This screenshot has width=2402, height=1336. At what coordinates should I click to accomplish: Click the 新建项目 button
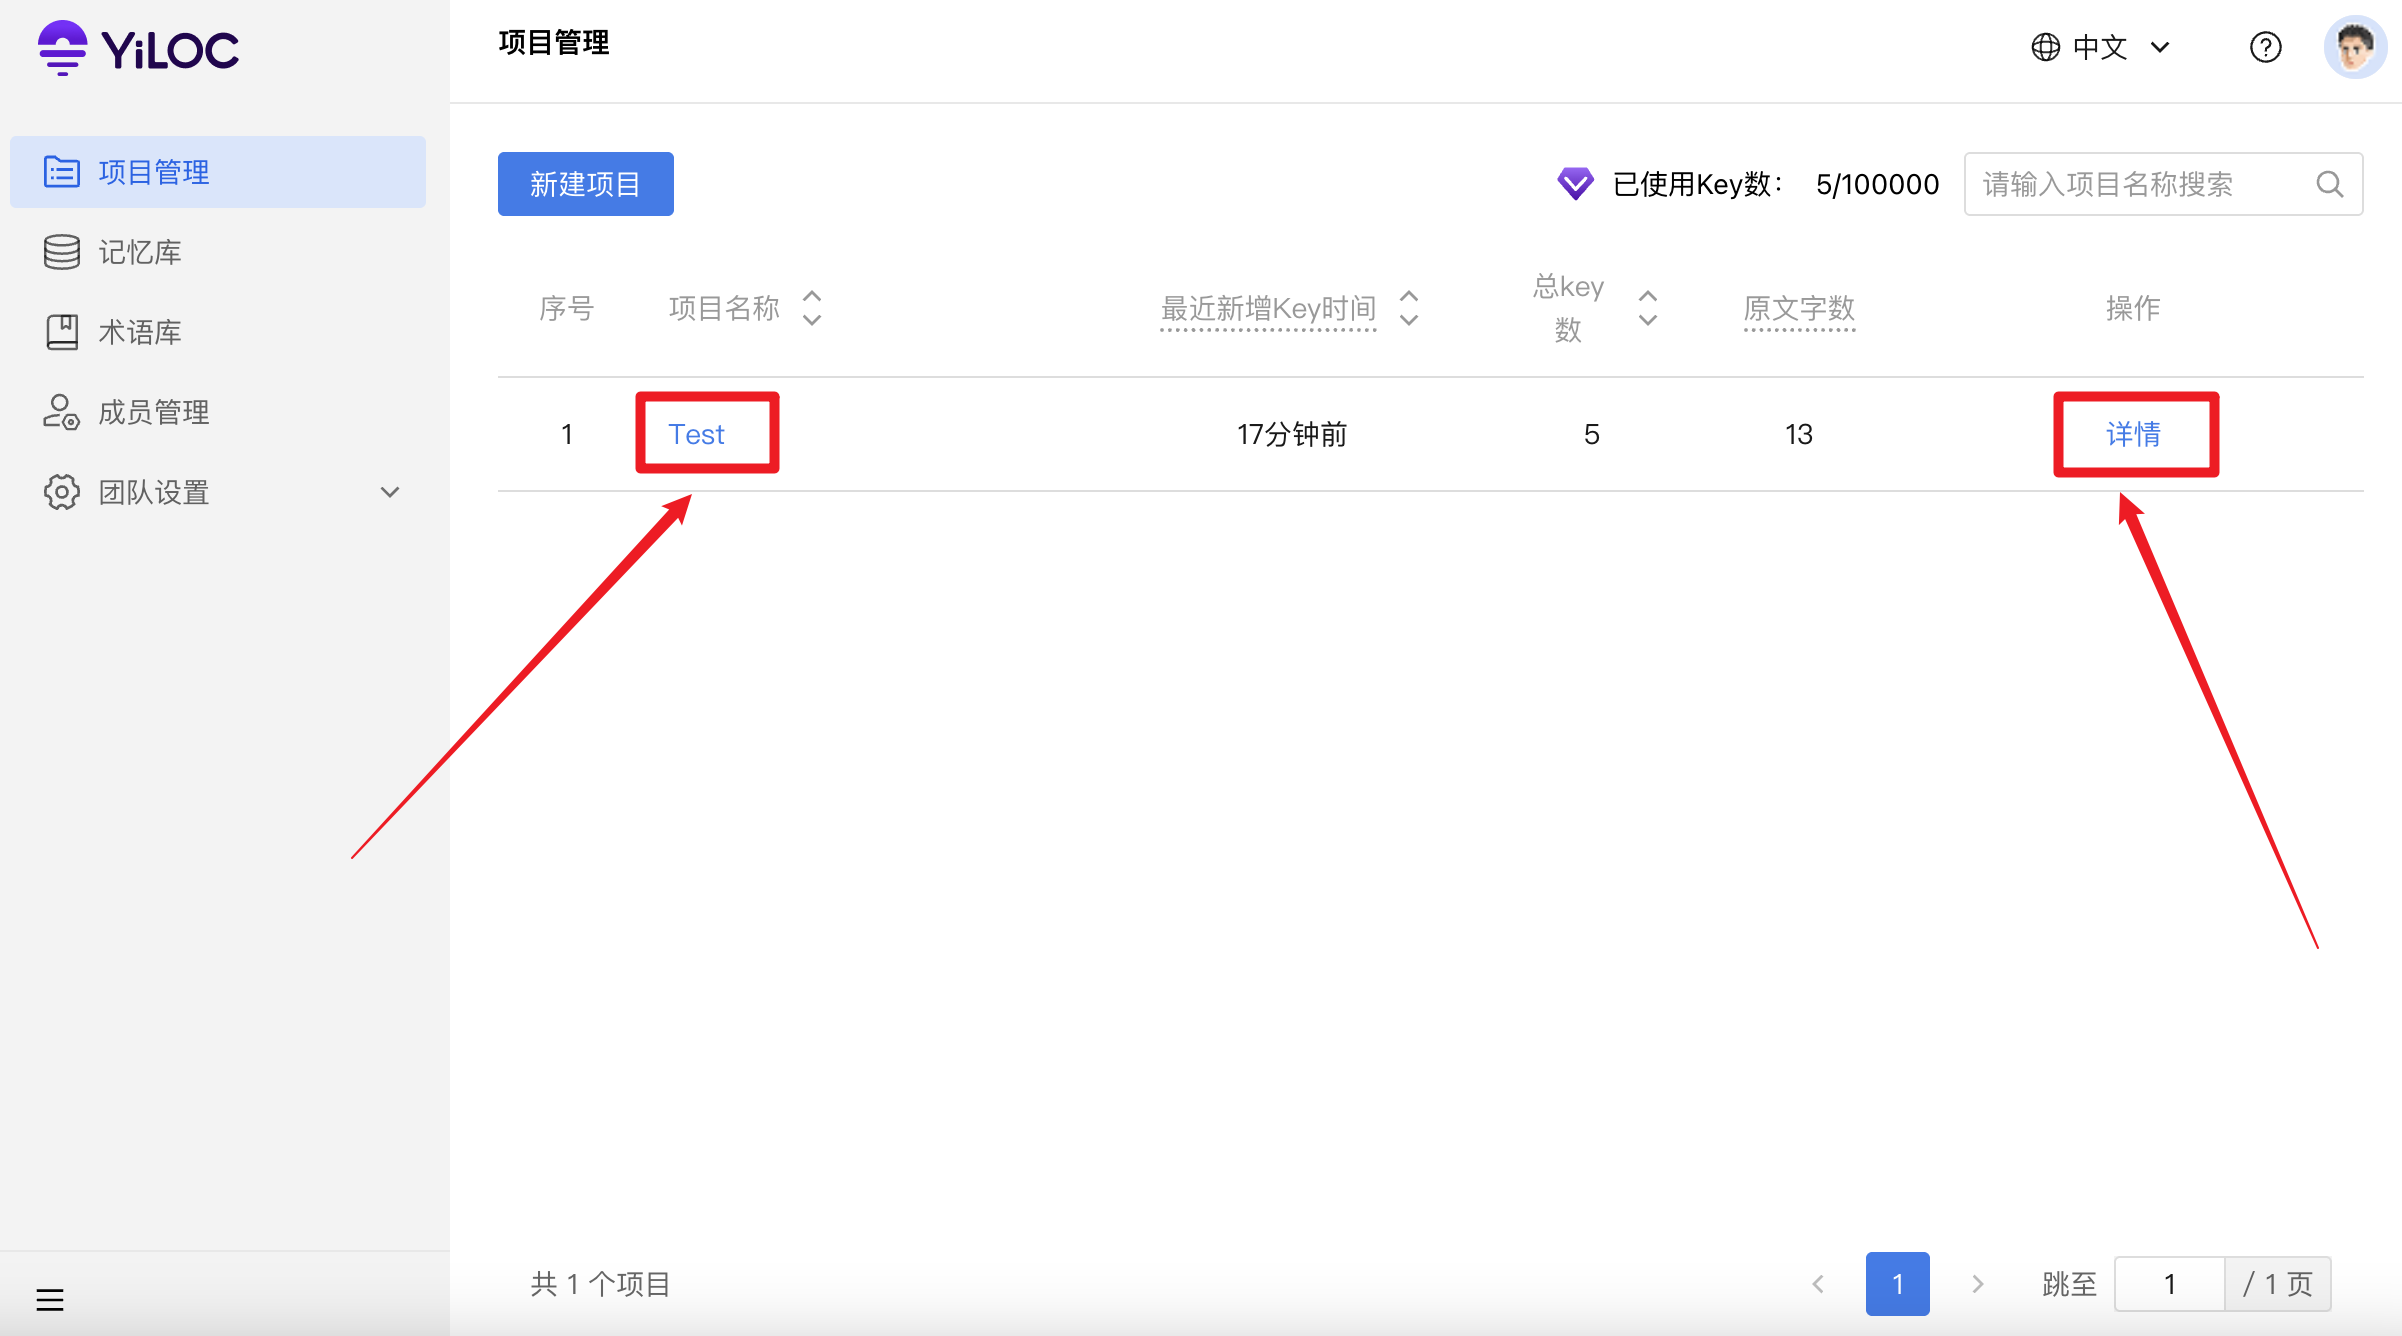pyautogui.click(x=586, y=184)
